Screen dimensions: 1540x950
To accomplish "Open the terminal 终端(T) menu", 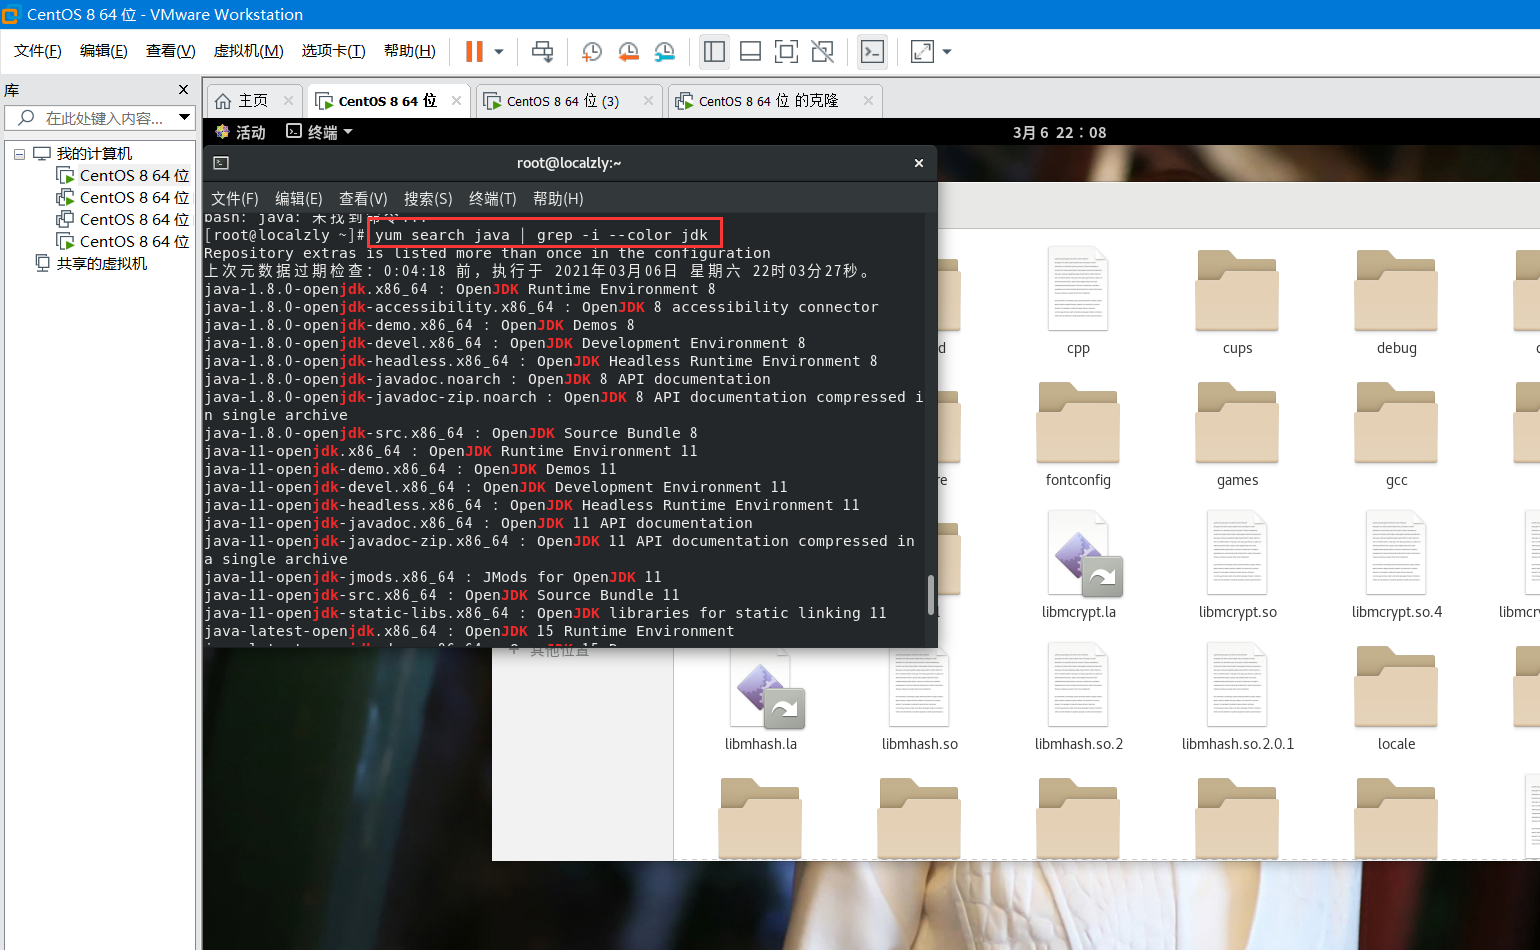I will [493, 199].
